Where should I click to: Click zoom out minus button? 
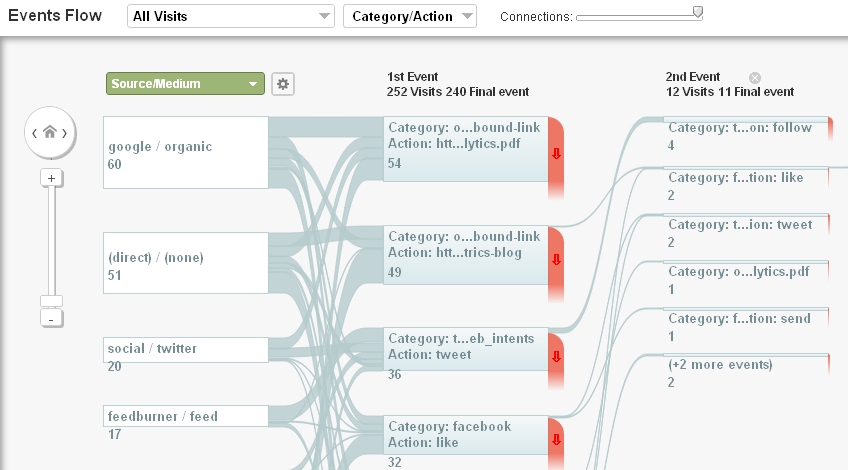(52, 318)
